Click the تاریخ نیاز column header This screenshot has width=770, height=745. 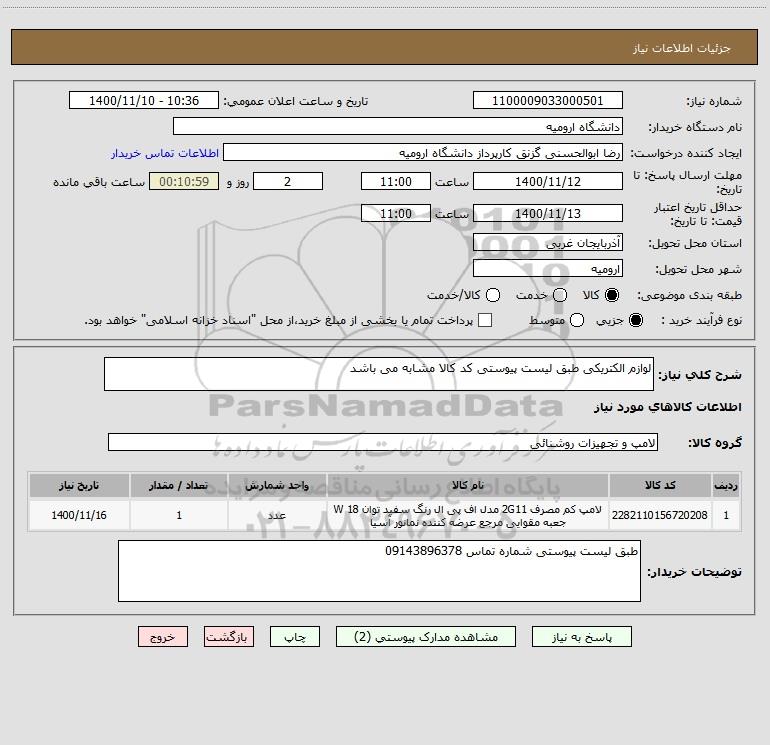tap(79, 485)
